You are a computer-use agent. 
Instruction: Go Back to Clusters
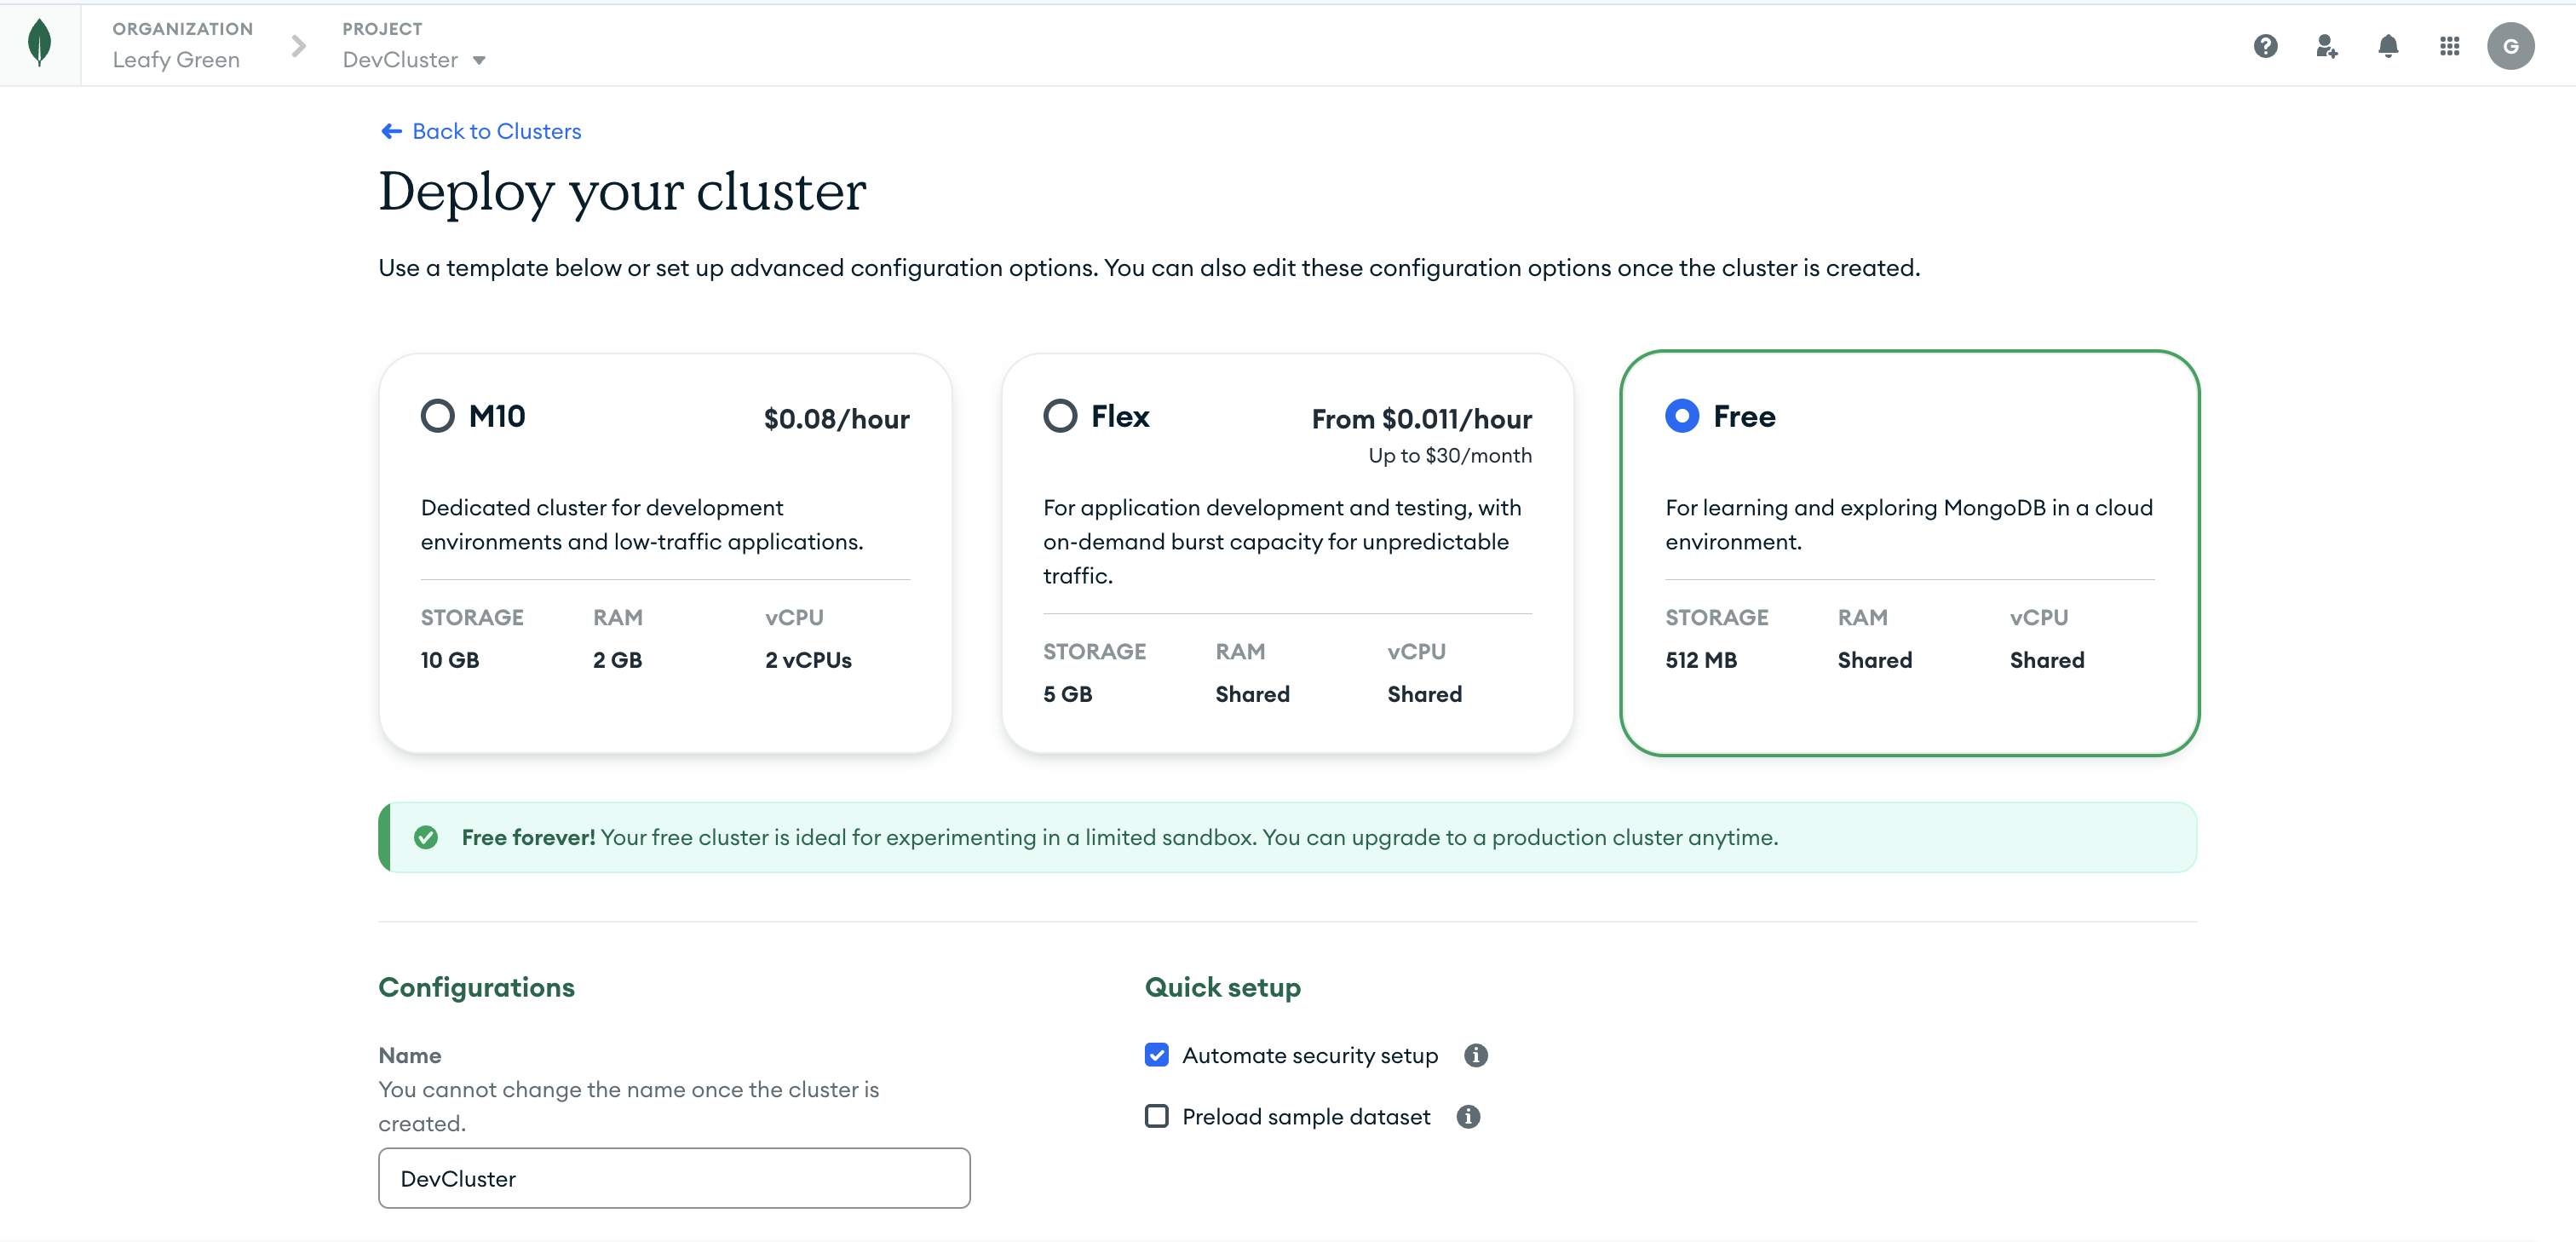[496, 131]
